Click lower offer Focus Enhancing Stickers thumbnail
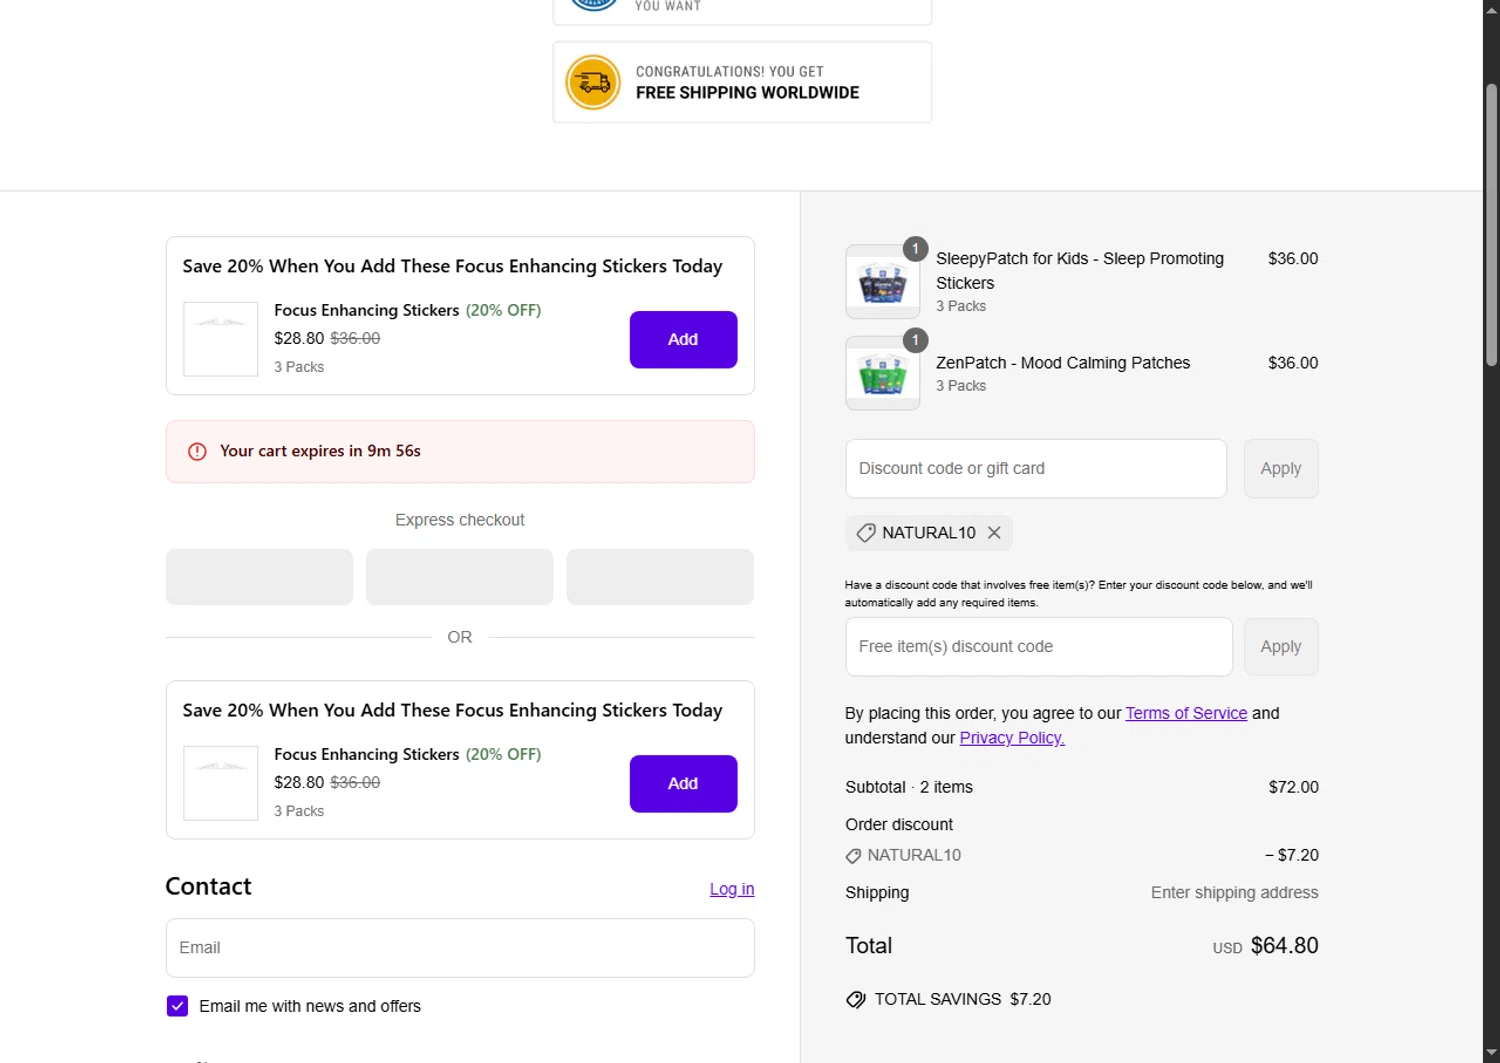This screenshot has height=1063, width=1500. coord(221,783)
